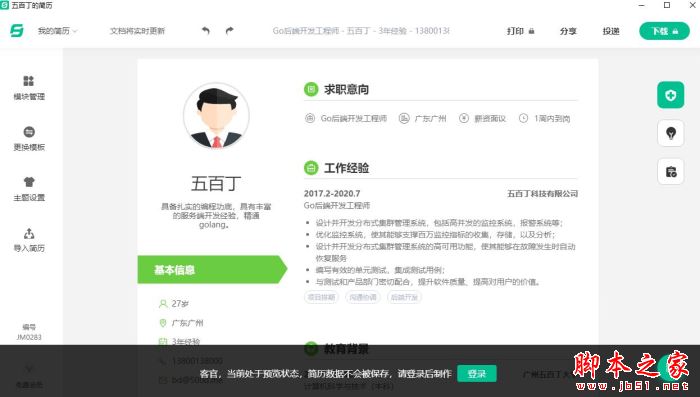Select the 求职意向 section heading
The width and height of the screenshot is (700, 397).
pos(346,89)
